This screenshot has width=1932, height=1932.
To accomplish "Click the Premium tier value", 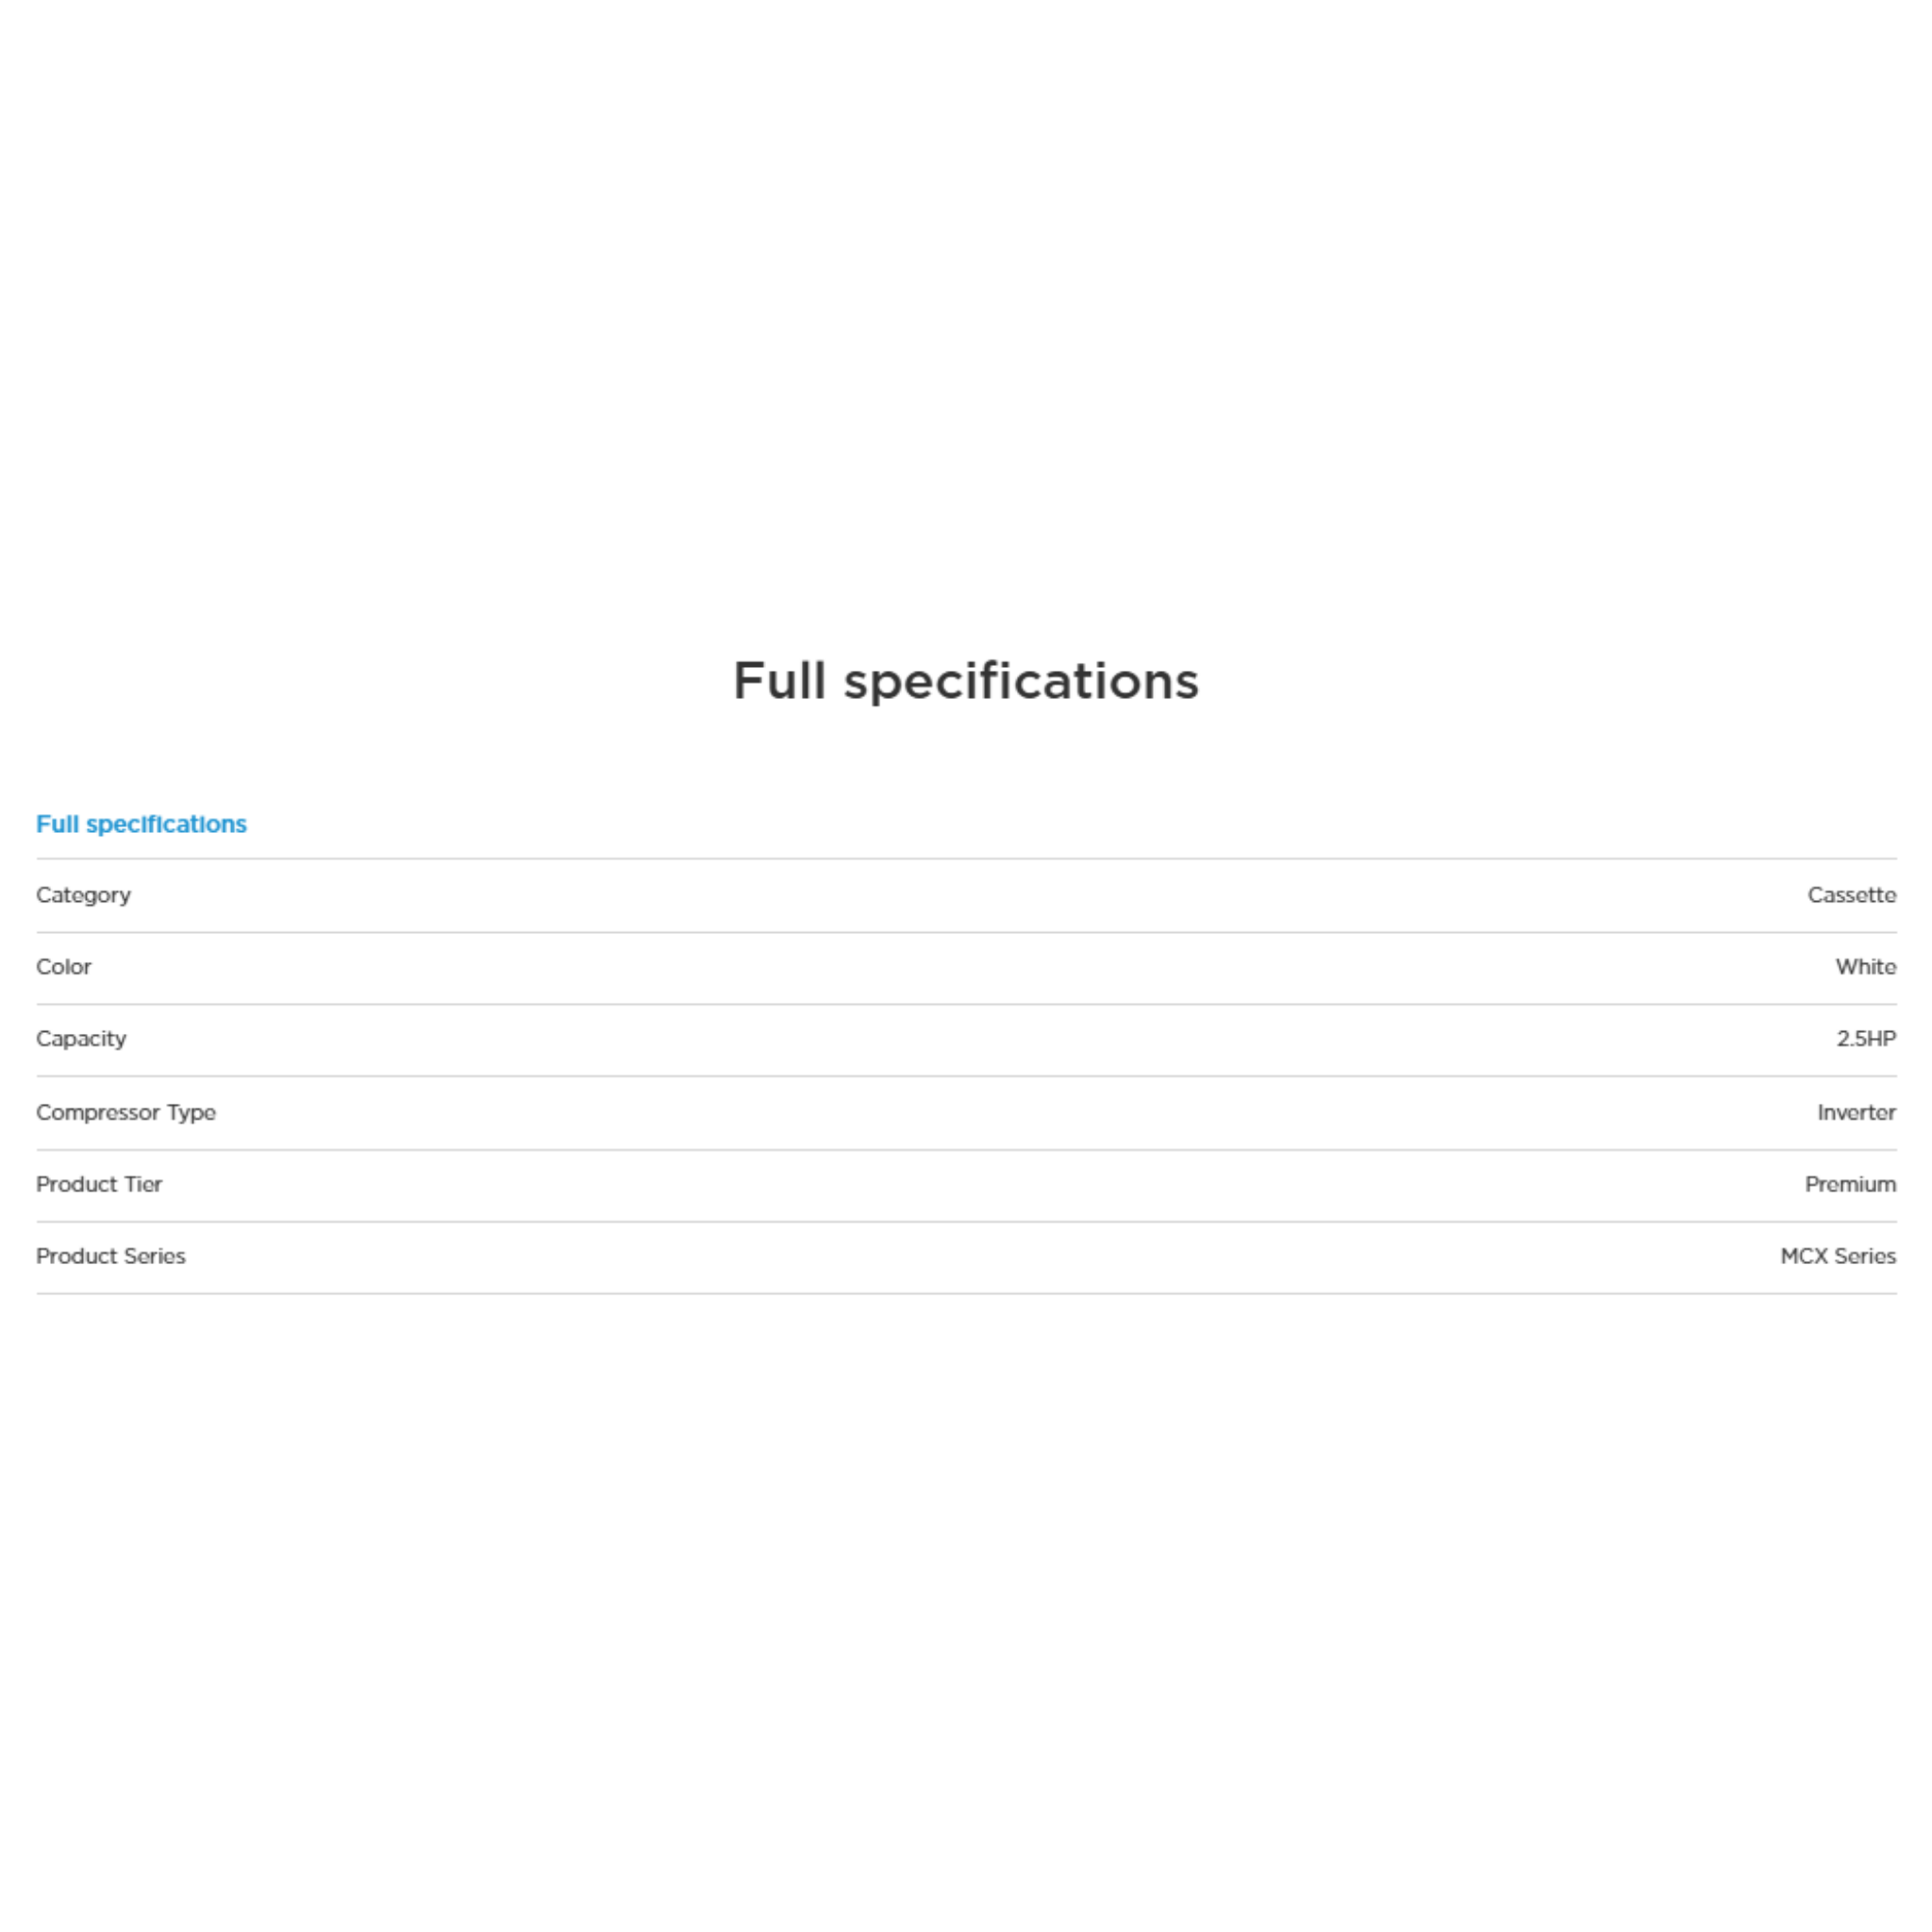I will pos(1849,1184).
